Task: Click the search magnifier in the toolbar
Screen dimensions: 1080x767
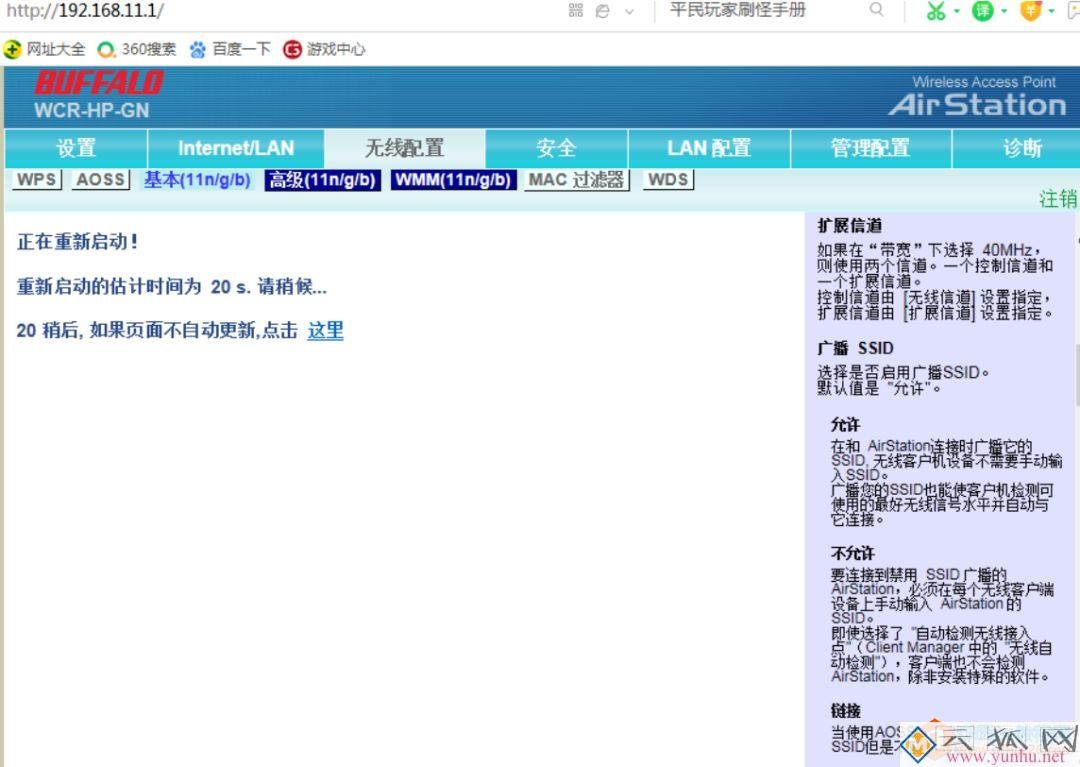Action: (877, 12)
